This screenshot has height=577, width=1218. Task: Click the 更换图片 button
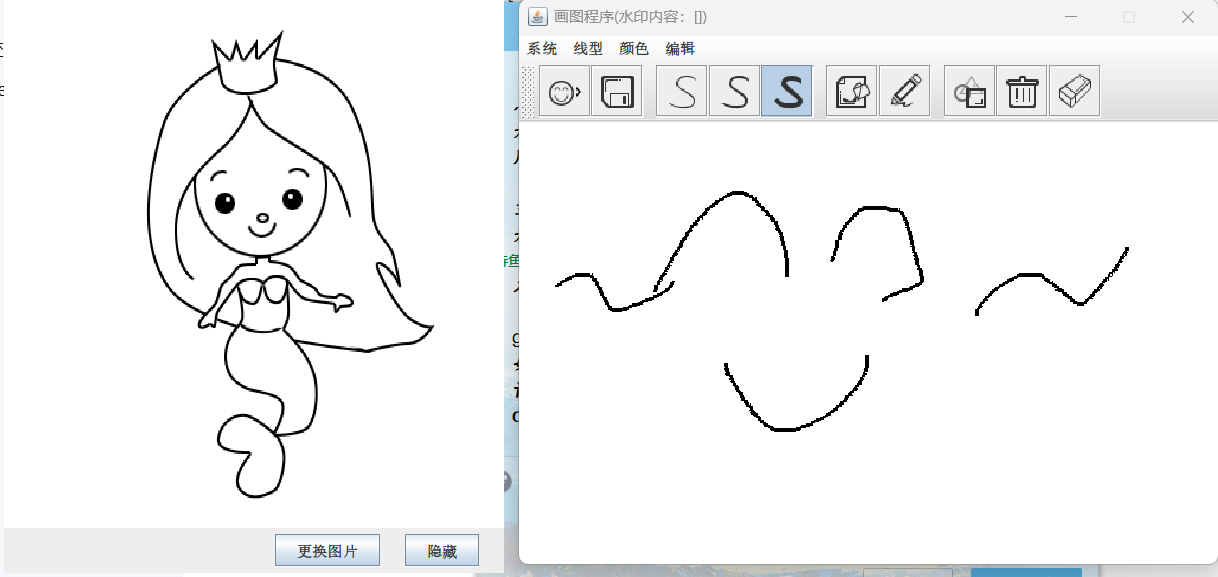click(x=327, y=549)
